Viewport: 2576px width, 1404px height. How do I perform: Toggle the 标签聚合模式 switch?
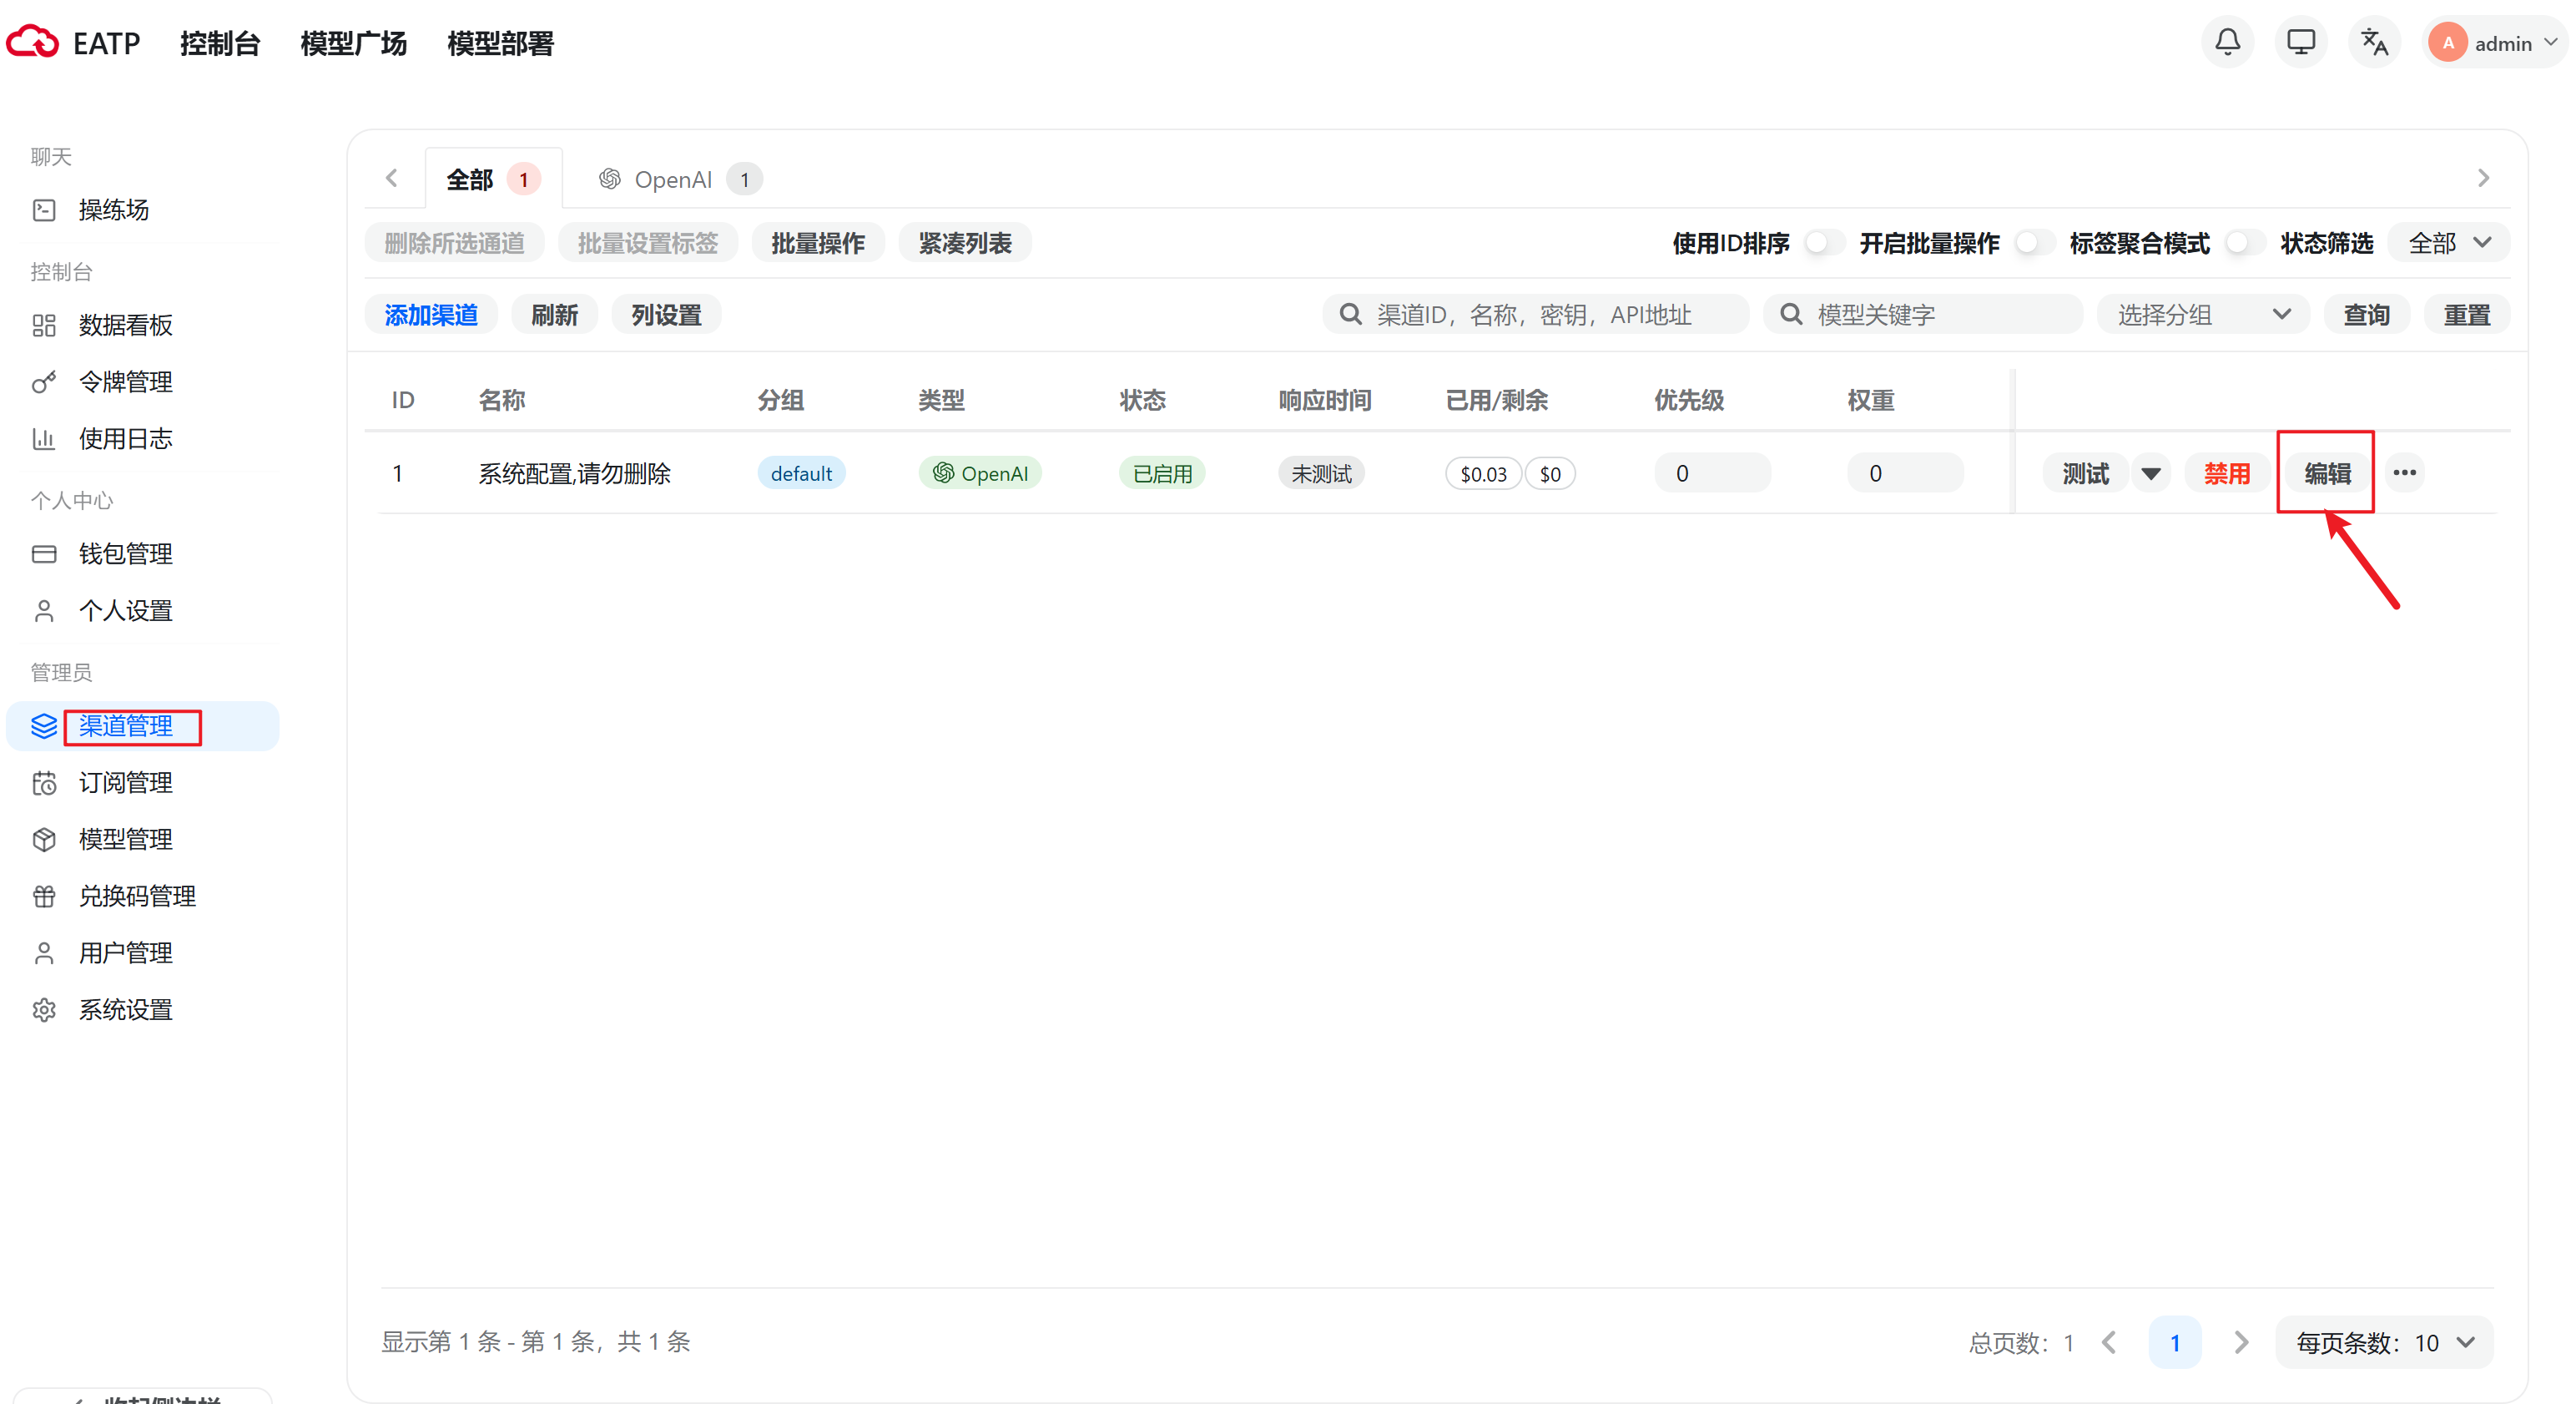(x=2244, y=243)
